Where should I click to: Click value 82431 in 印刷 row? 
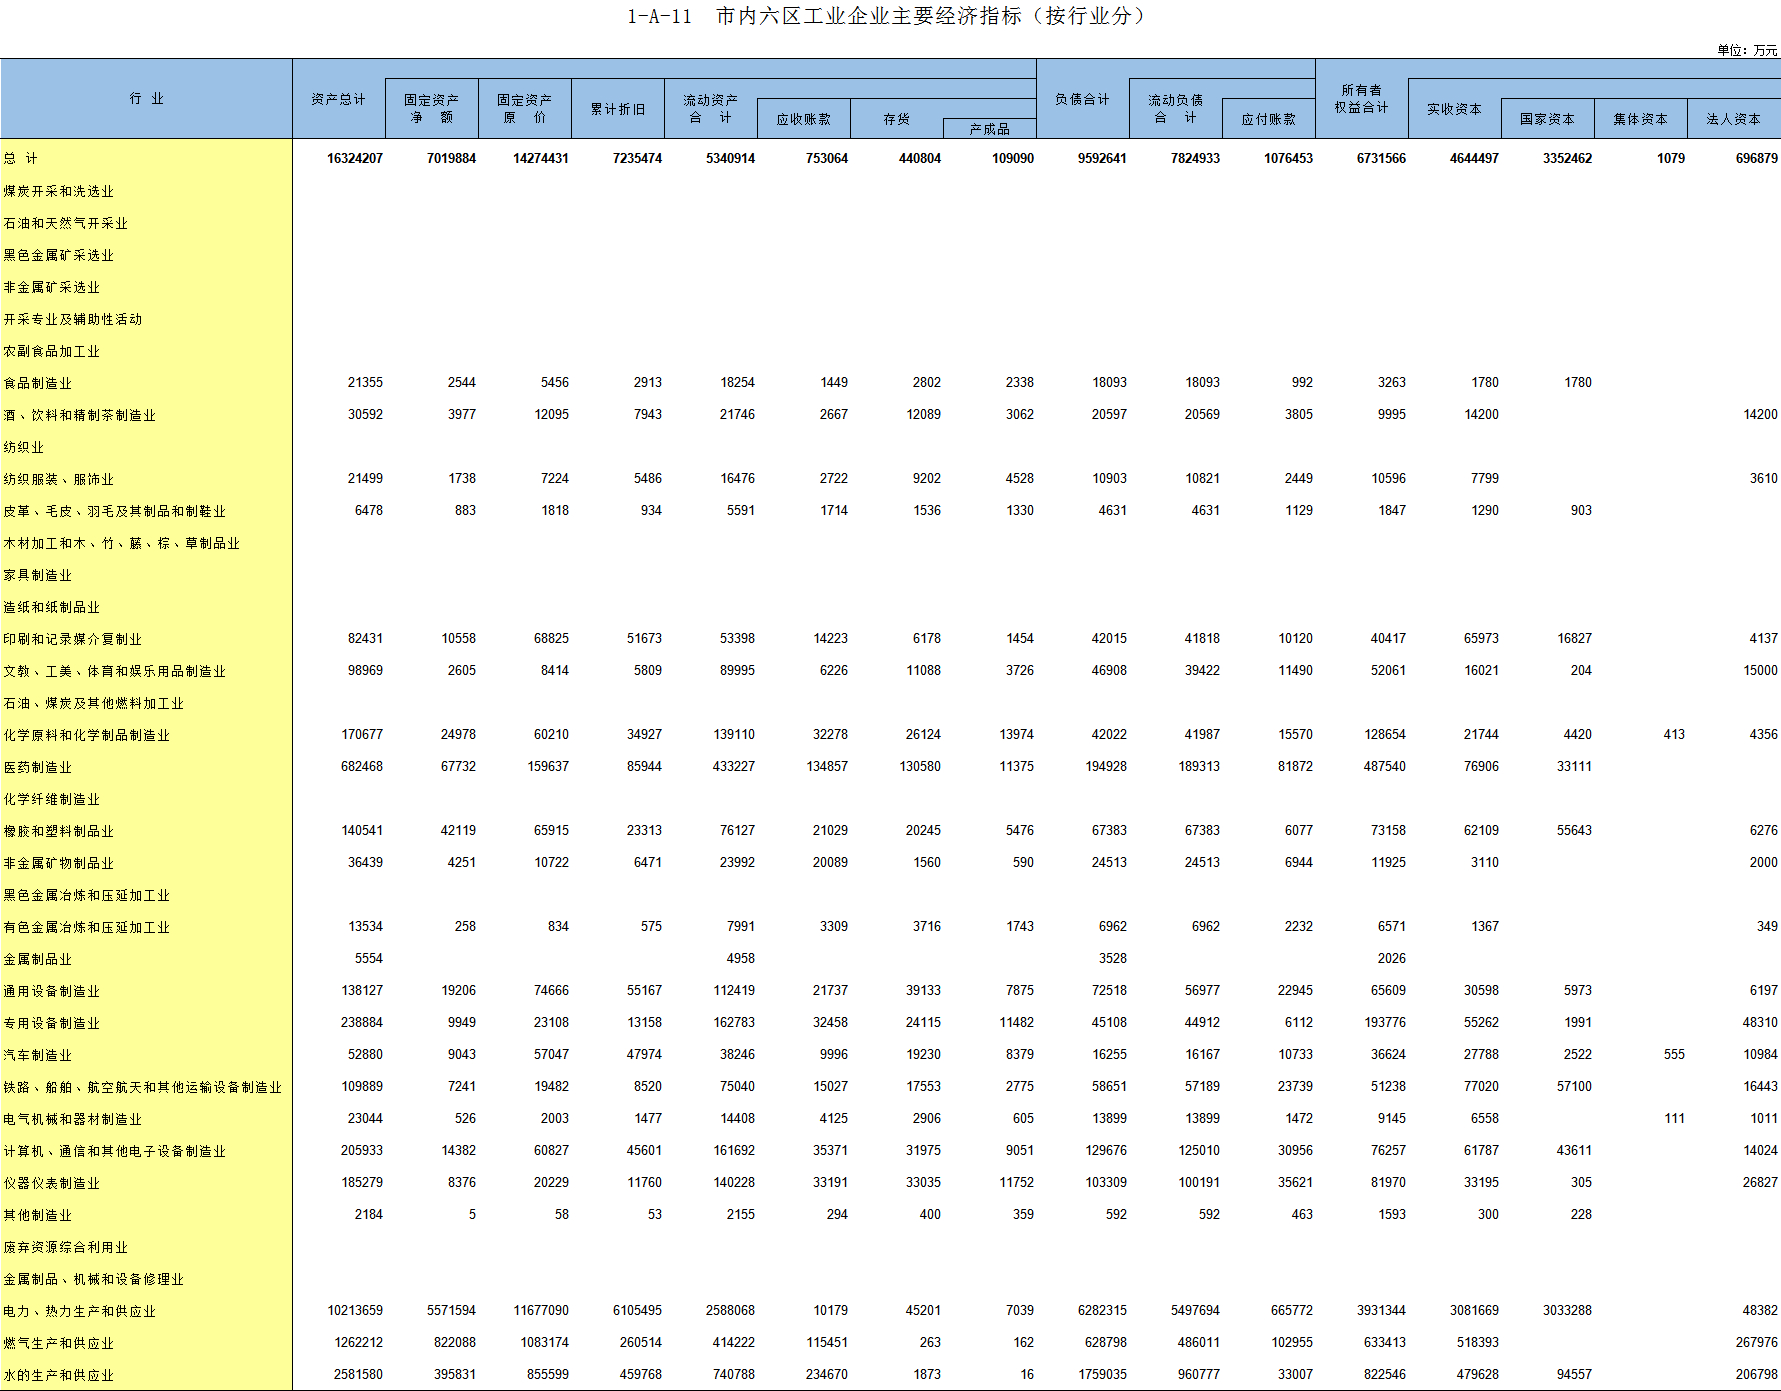click(x=365, y=638)
